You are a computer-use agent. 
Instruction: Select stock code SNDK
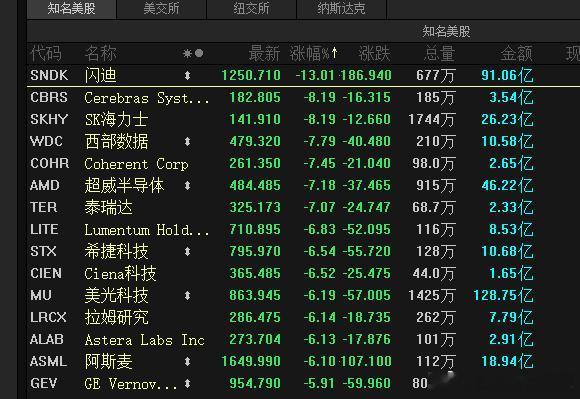click(x=49, y=75)
